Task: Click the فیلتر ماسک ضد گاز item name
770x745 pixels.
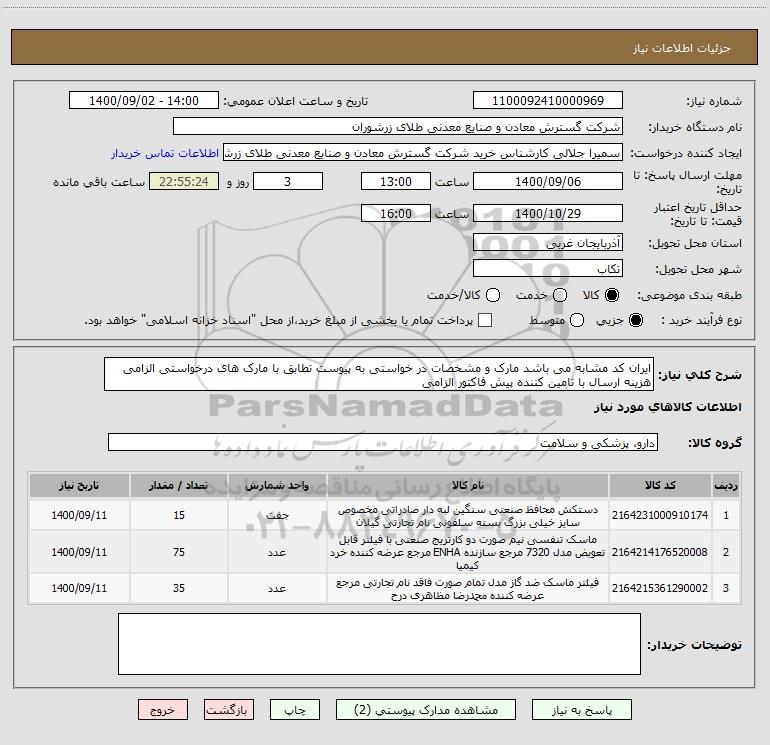Action: (x=468, y=589)
